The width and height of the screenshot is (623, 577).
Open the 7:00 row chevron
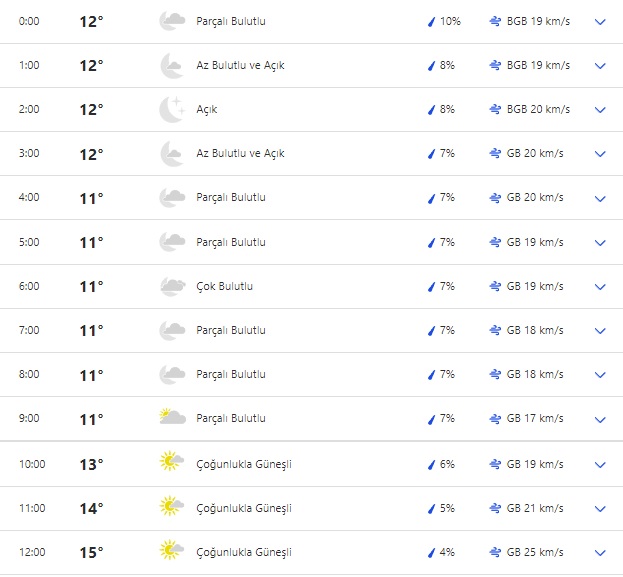pyautogui.click(x=600, y=331)
